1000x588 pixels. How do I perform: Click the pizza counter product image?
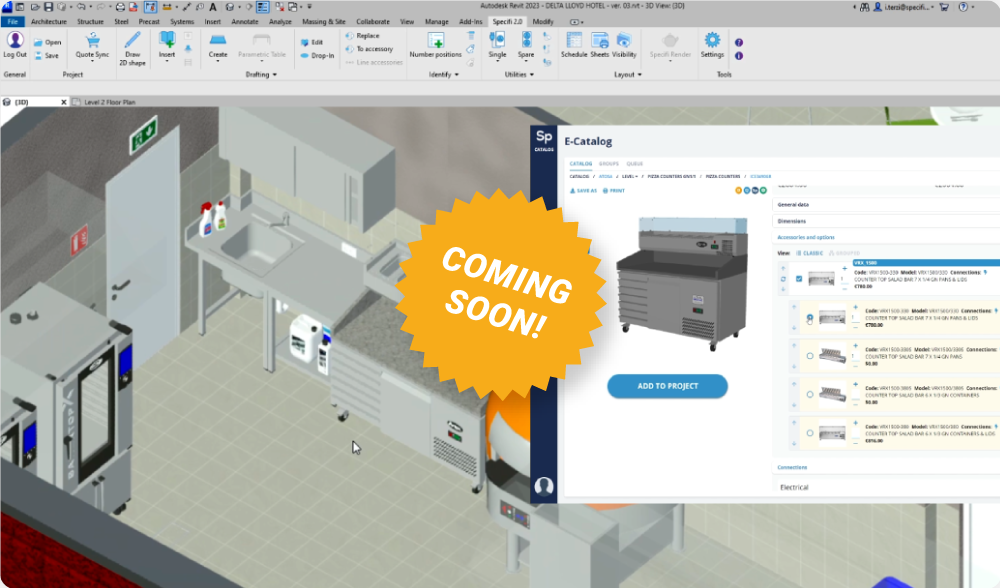[x=682, y=283]
